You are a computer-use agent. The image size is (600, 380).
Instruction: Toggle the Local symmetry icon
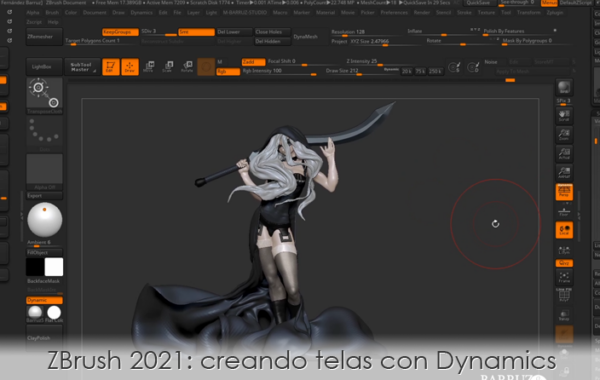pyautogui.click(x=564, y=230)
